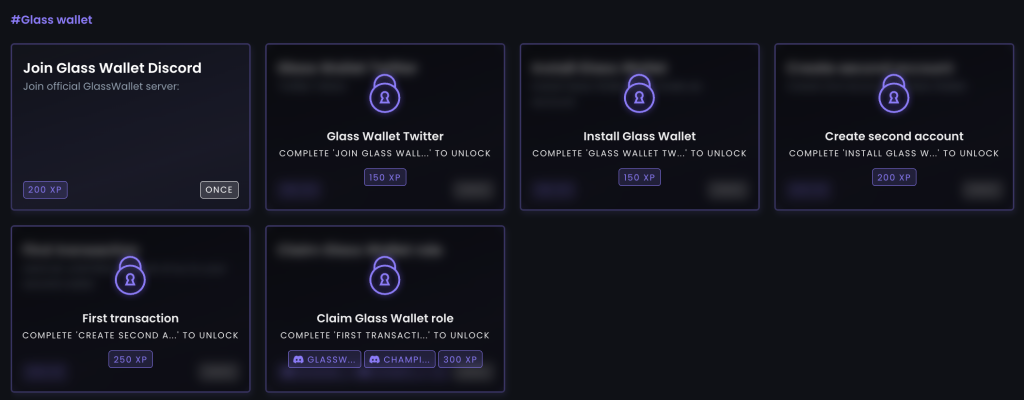Viewport: 1024px width, 400px height.
Task: Click the #Glass wallet category heading
Action: click(x=52, y=20)
